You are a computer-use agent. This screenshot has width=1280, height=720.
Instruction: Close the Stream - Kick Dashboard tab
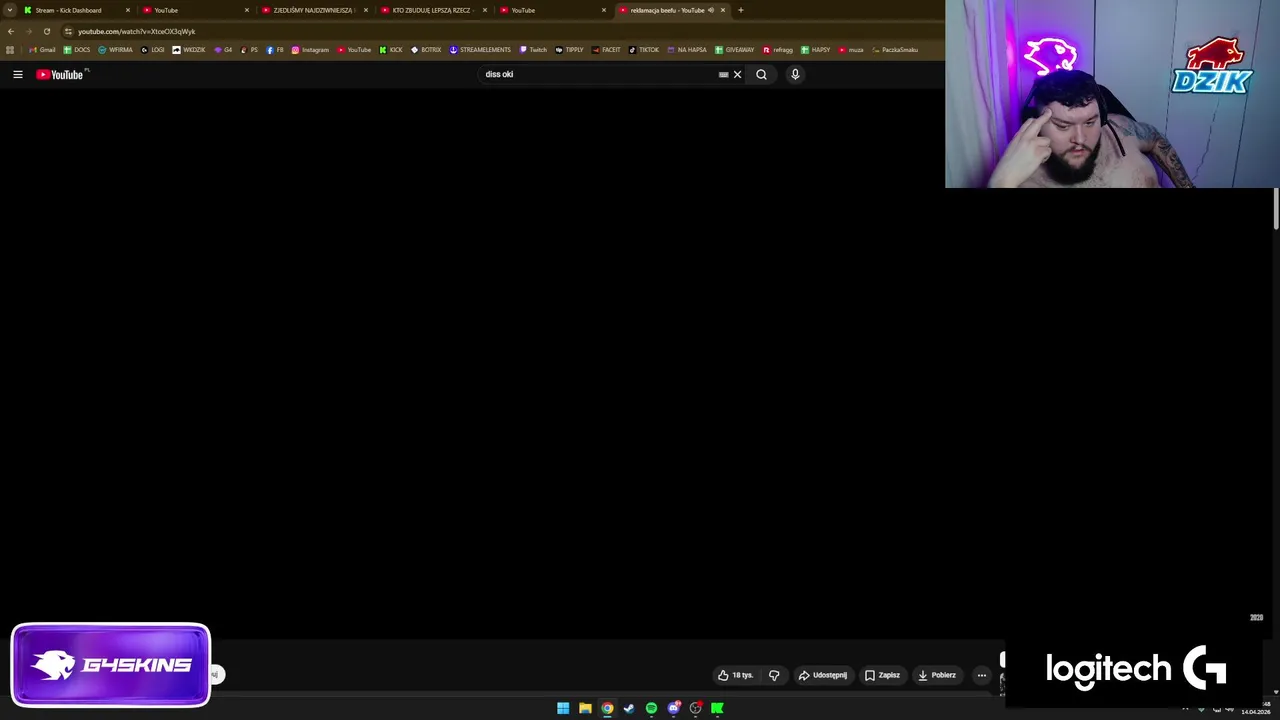pos(128,10)
